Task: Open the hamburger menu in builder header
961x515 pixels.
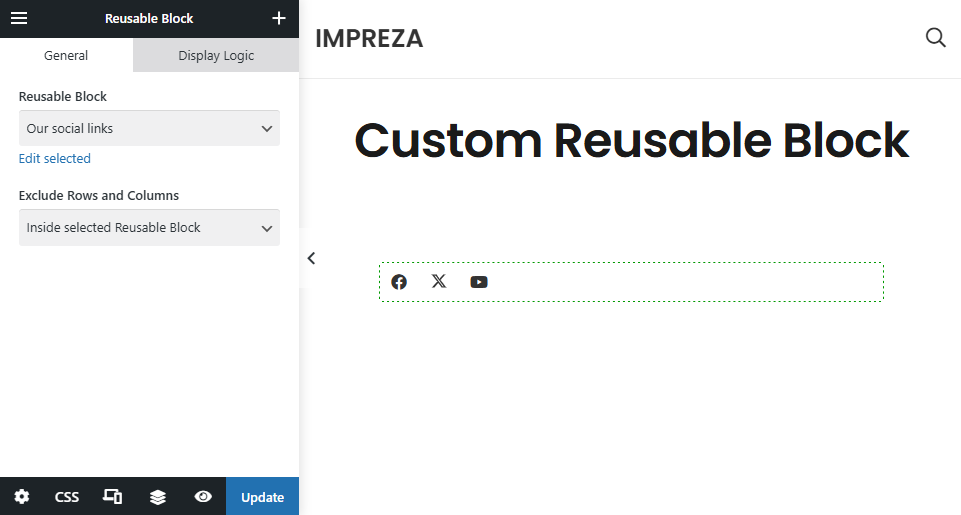Action: 19,18
